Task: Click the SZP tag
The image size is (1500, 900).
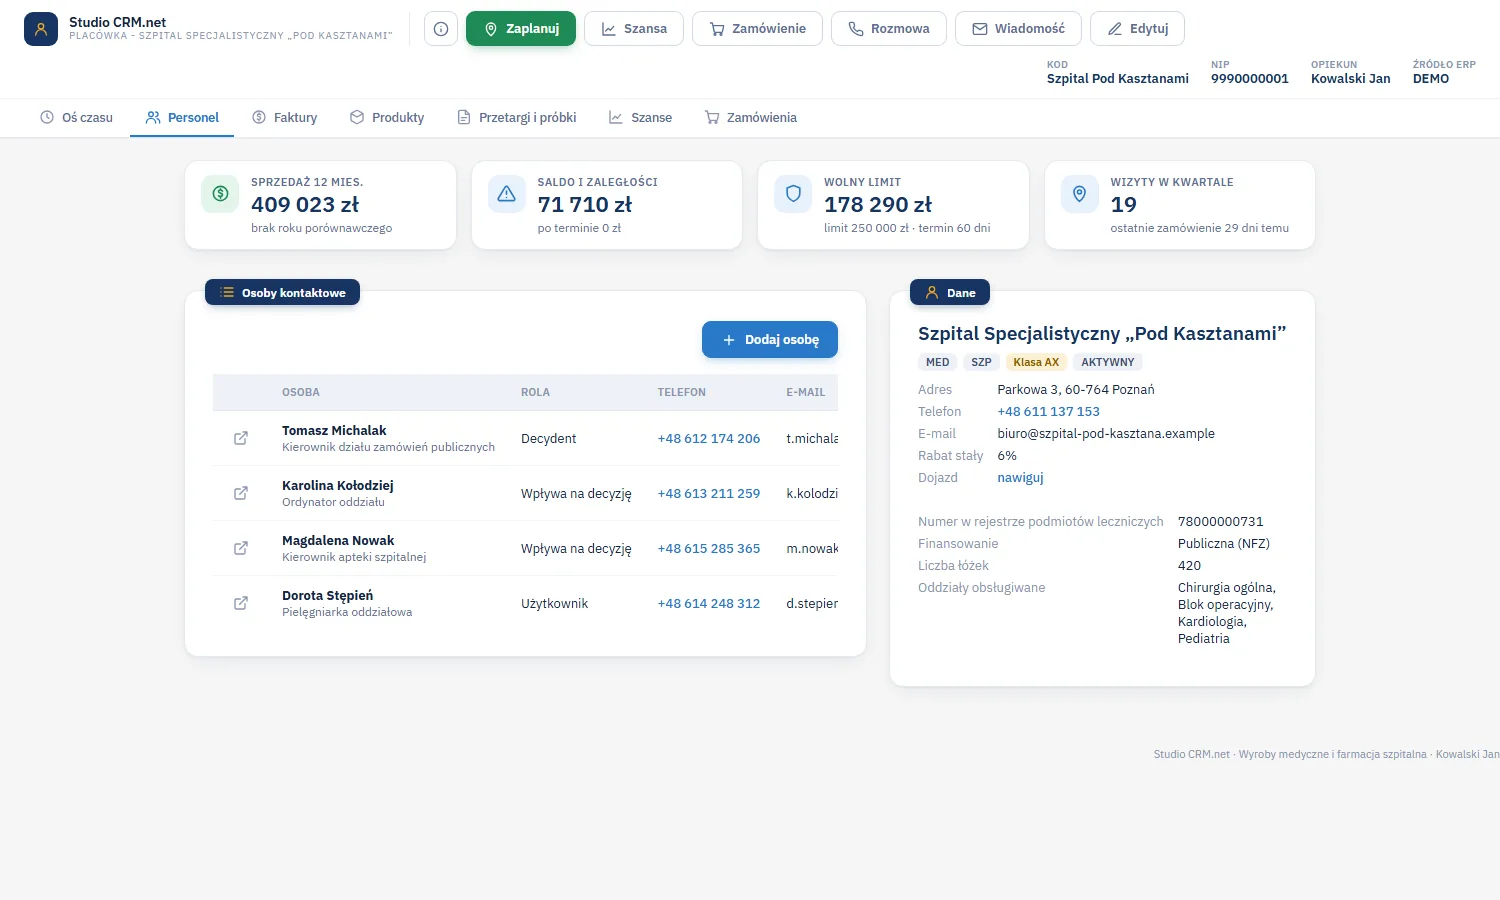Action: 982,362
